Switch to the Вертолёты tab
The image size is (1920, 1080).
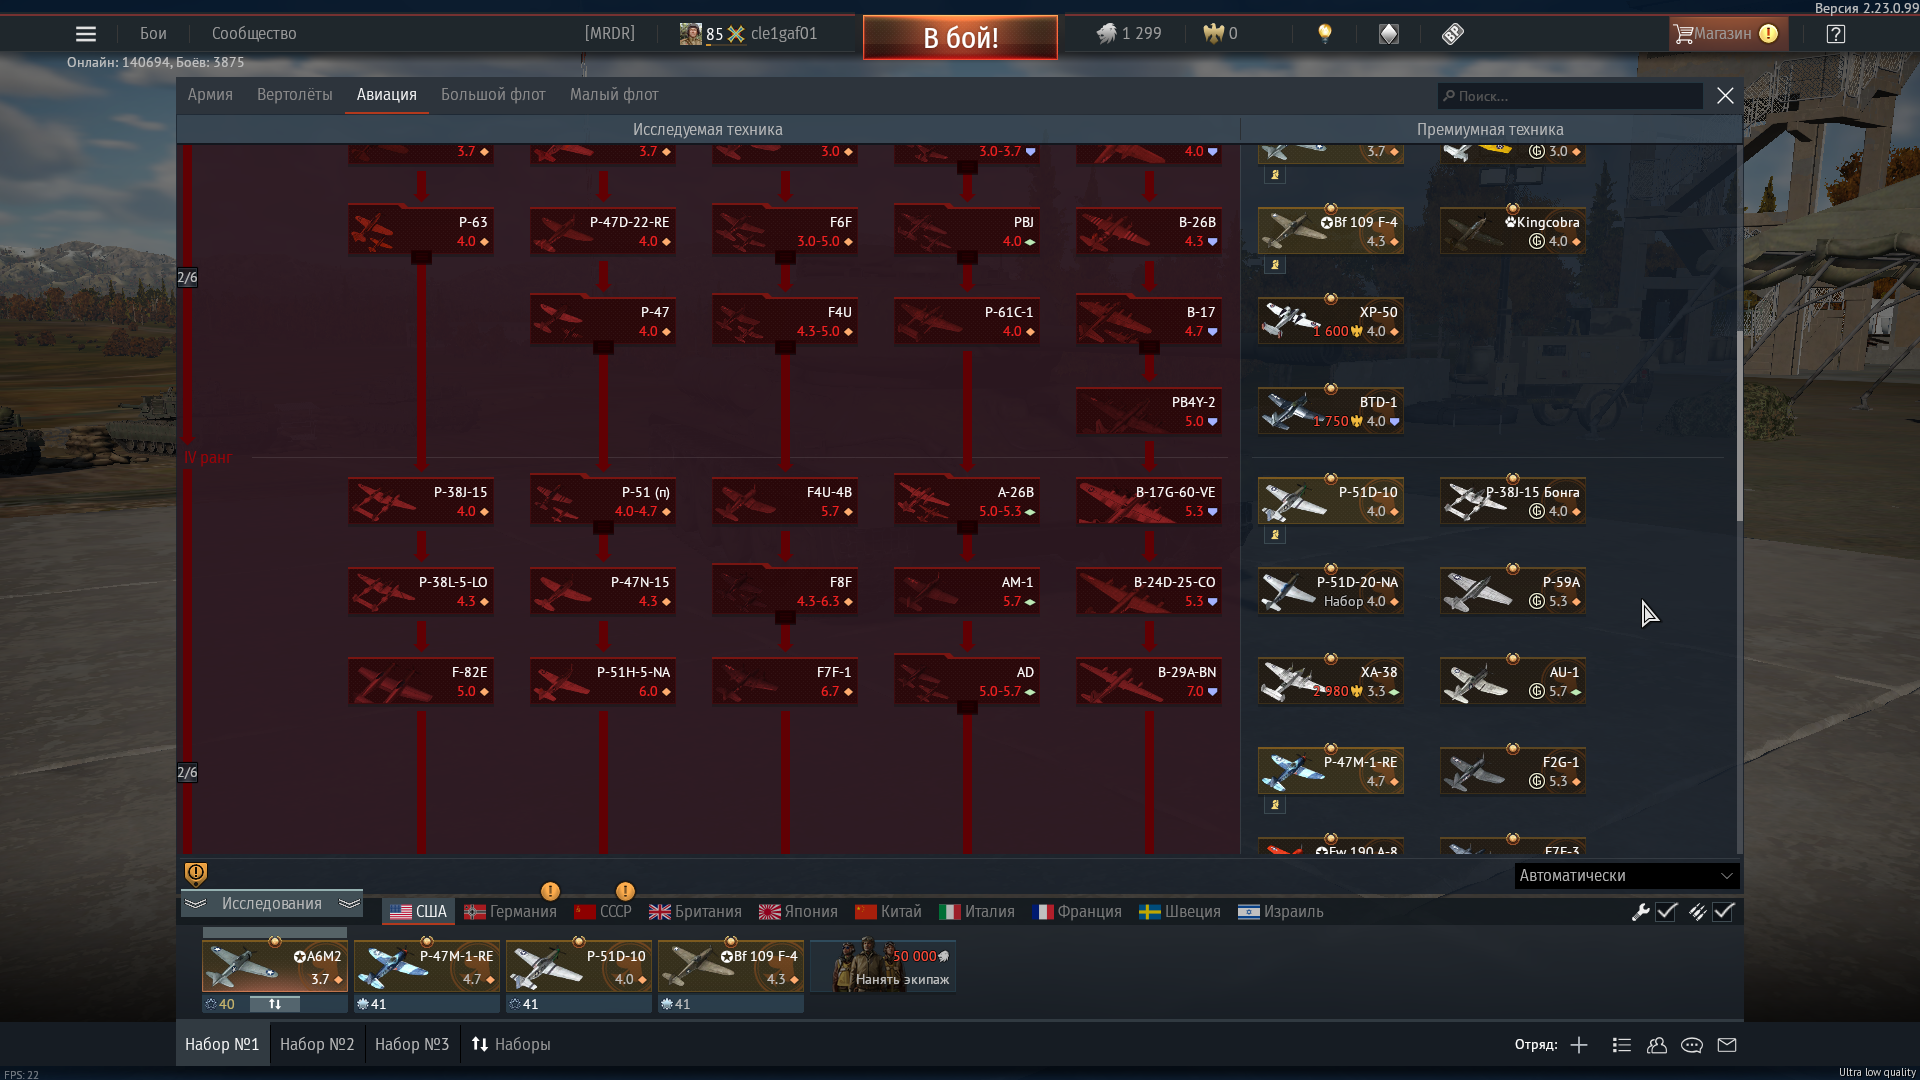[294, 95]
